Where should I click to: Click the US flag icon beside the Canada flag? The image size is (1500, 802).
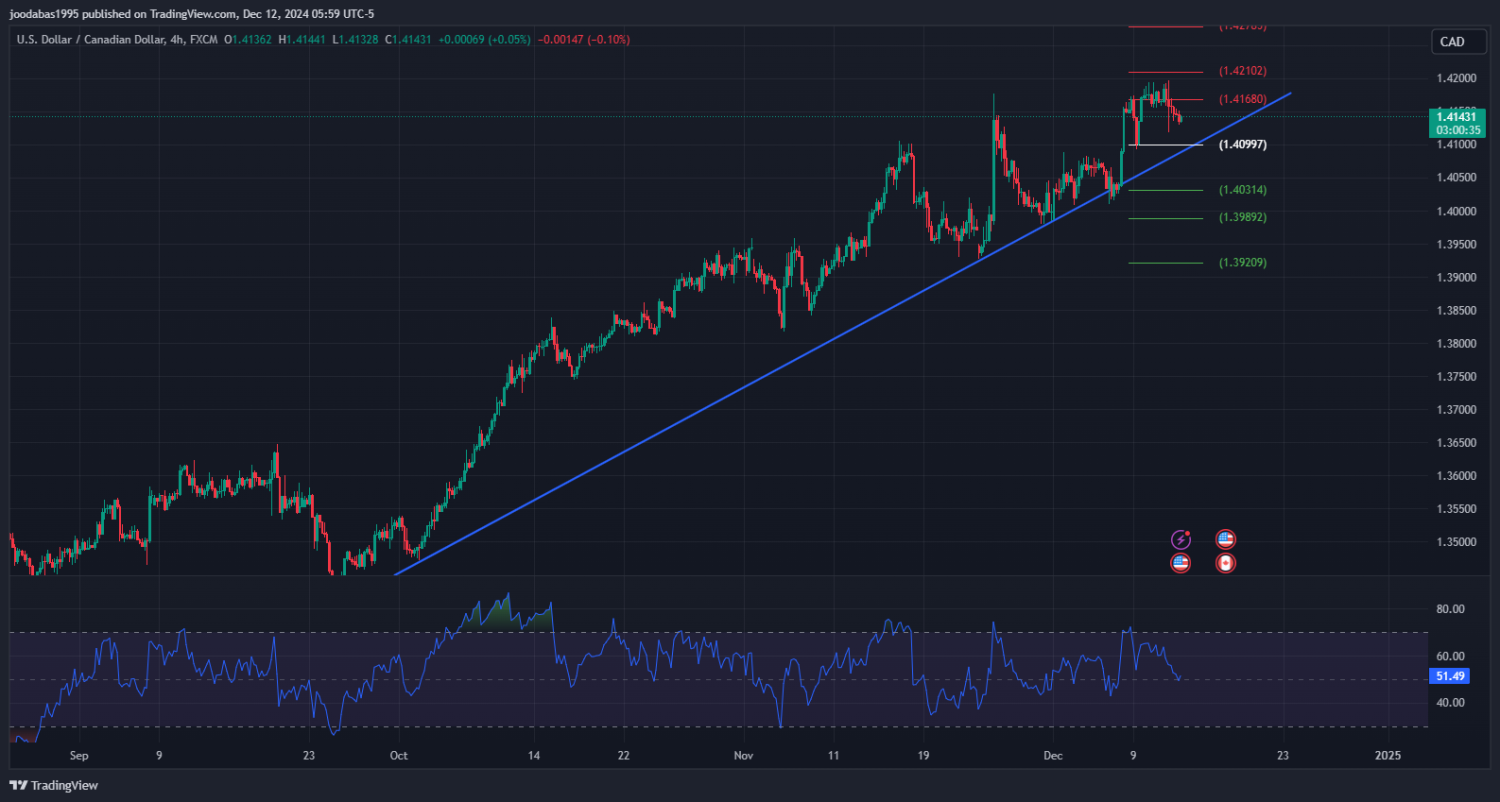tap(1225, 540)
